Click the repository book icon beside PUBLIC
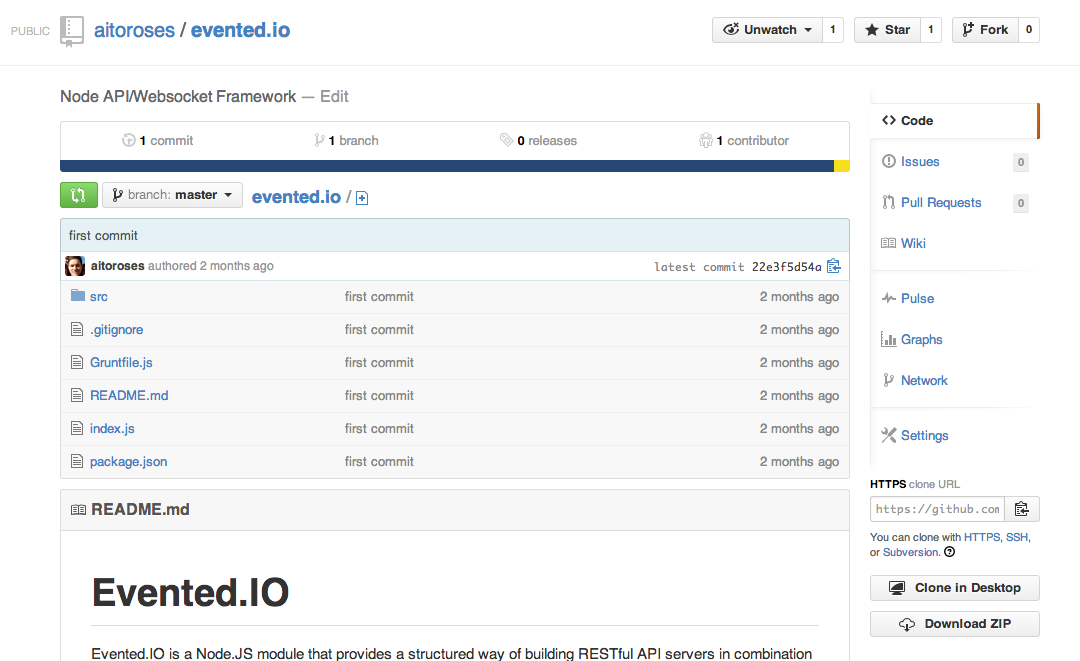This screenshot has height=661, width=1080. [x=72, y=31]
